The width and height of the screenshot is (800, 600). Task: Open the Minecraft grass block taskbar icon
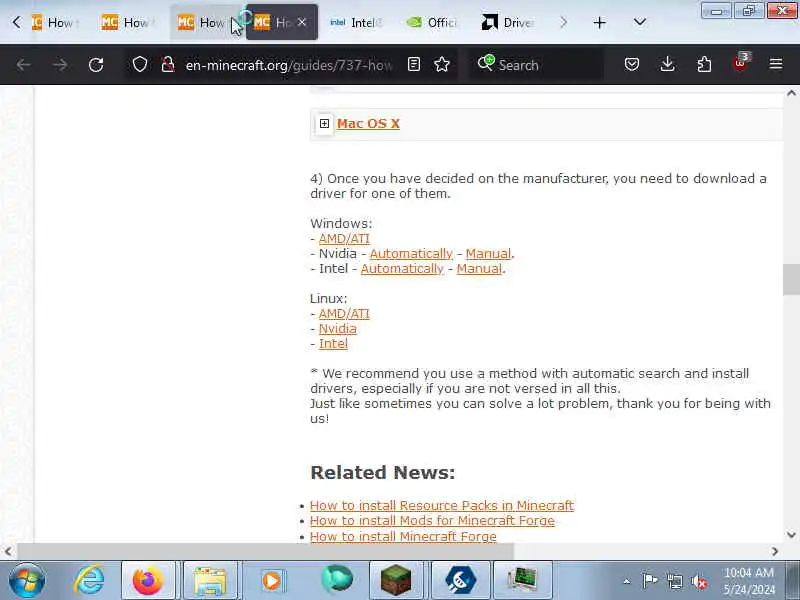396,580
